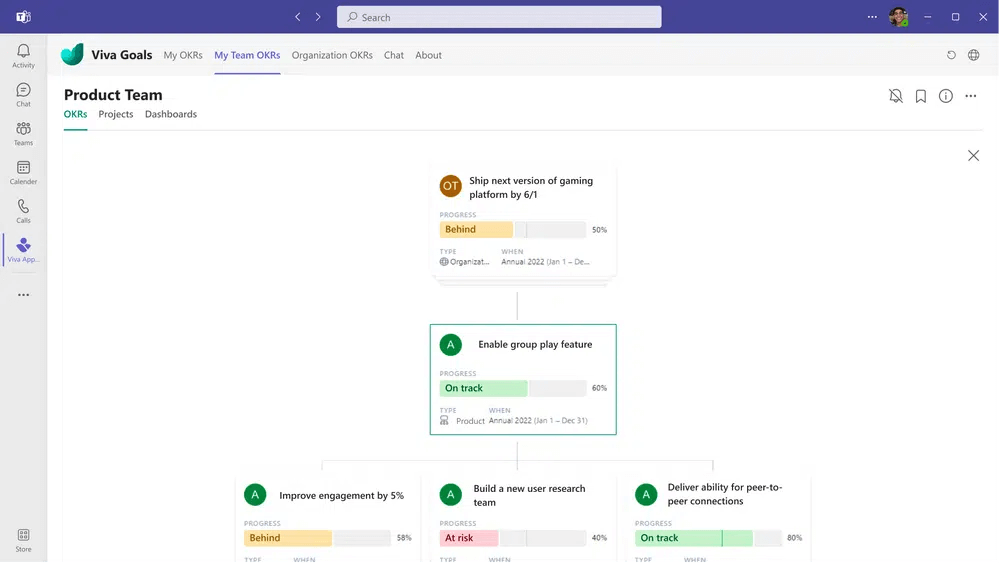Click the Behind progress bar at 50%
Image resolution: width=999 pixels, height=563 pixels.
[x=513, y=229]
